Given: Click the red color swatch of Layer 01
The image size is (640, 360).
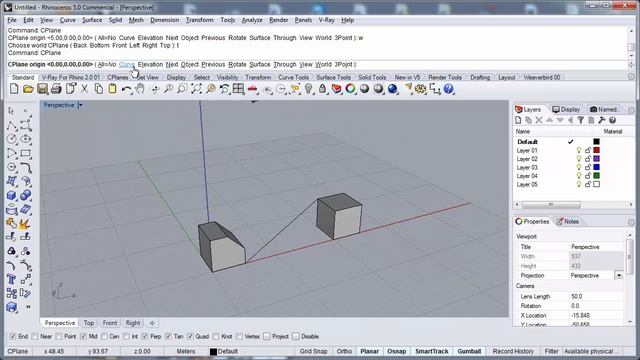Looking at the screenshot, I should tap(596, 150).
